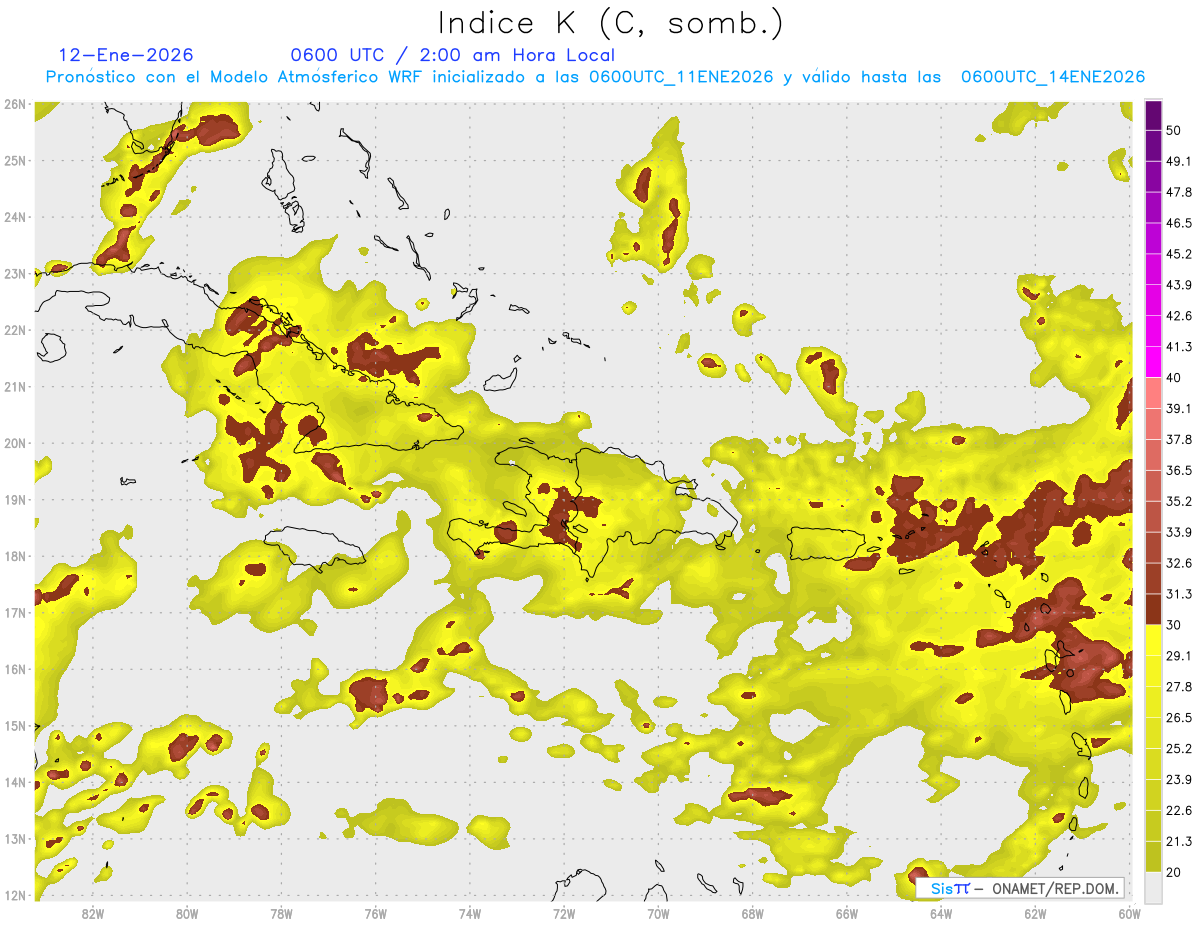The height and width of the screenshot is (927, 1200).
Task: Click the color bar value '42.6'
Action: (1178, 316)
